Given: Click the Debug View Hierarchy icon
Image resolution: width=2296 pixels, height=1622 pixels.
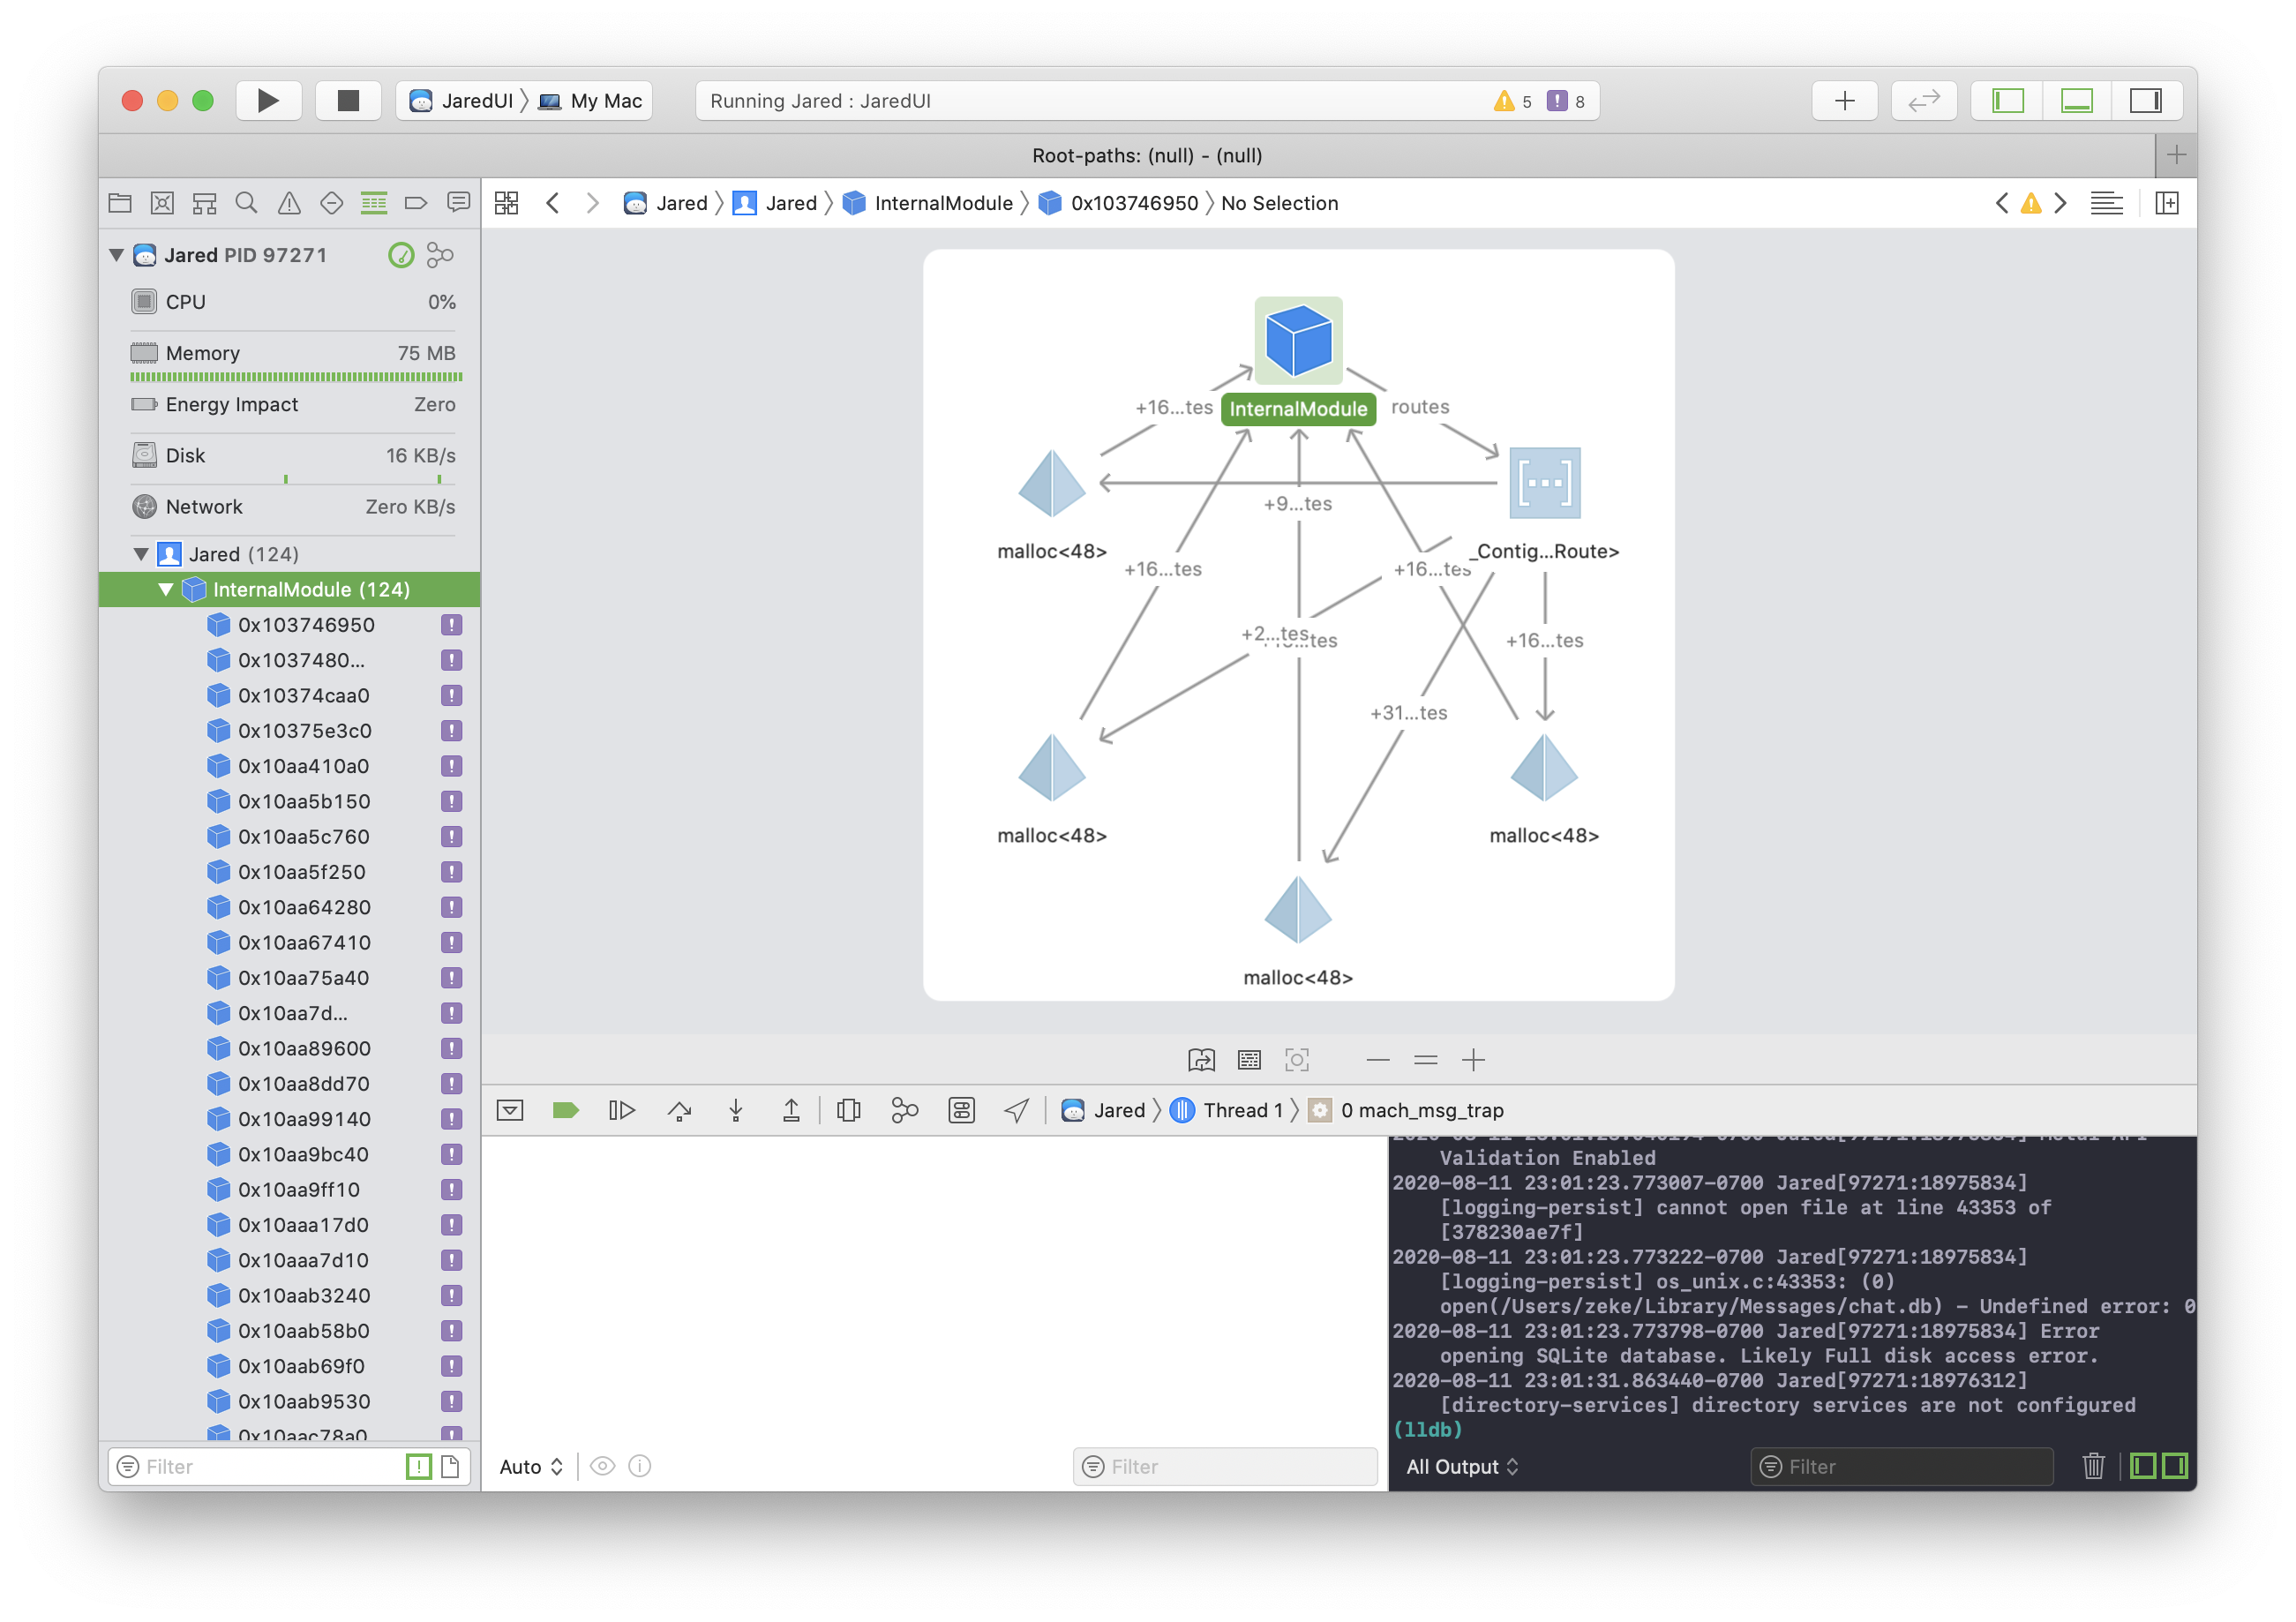Looking at the screenshot, I should [x=848, y=1110].
